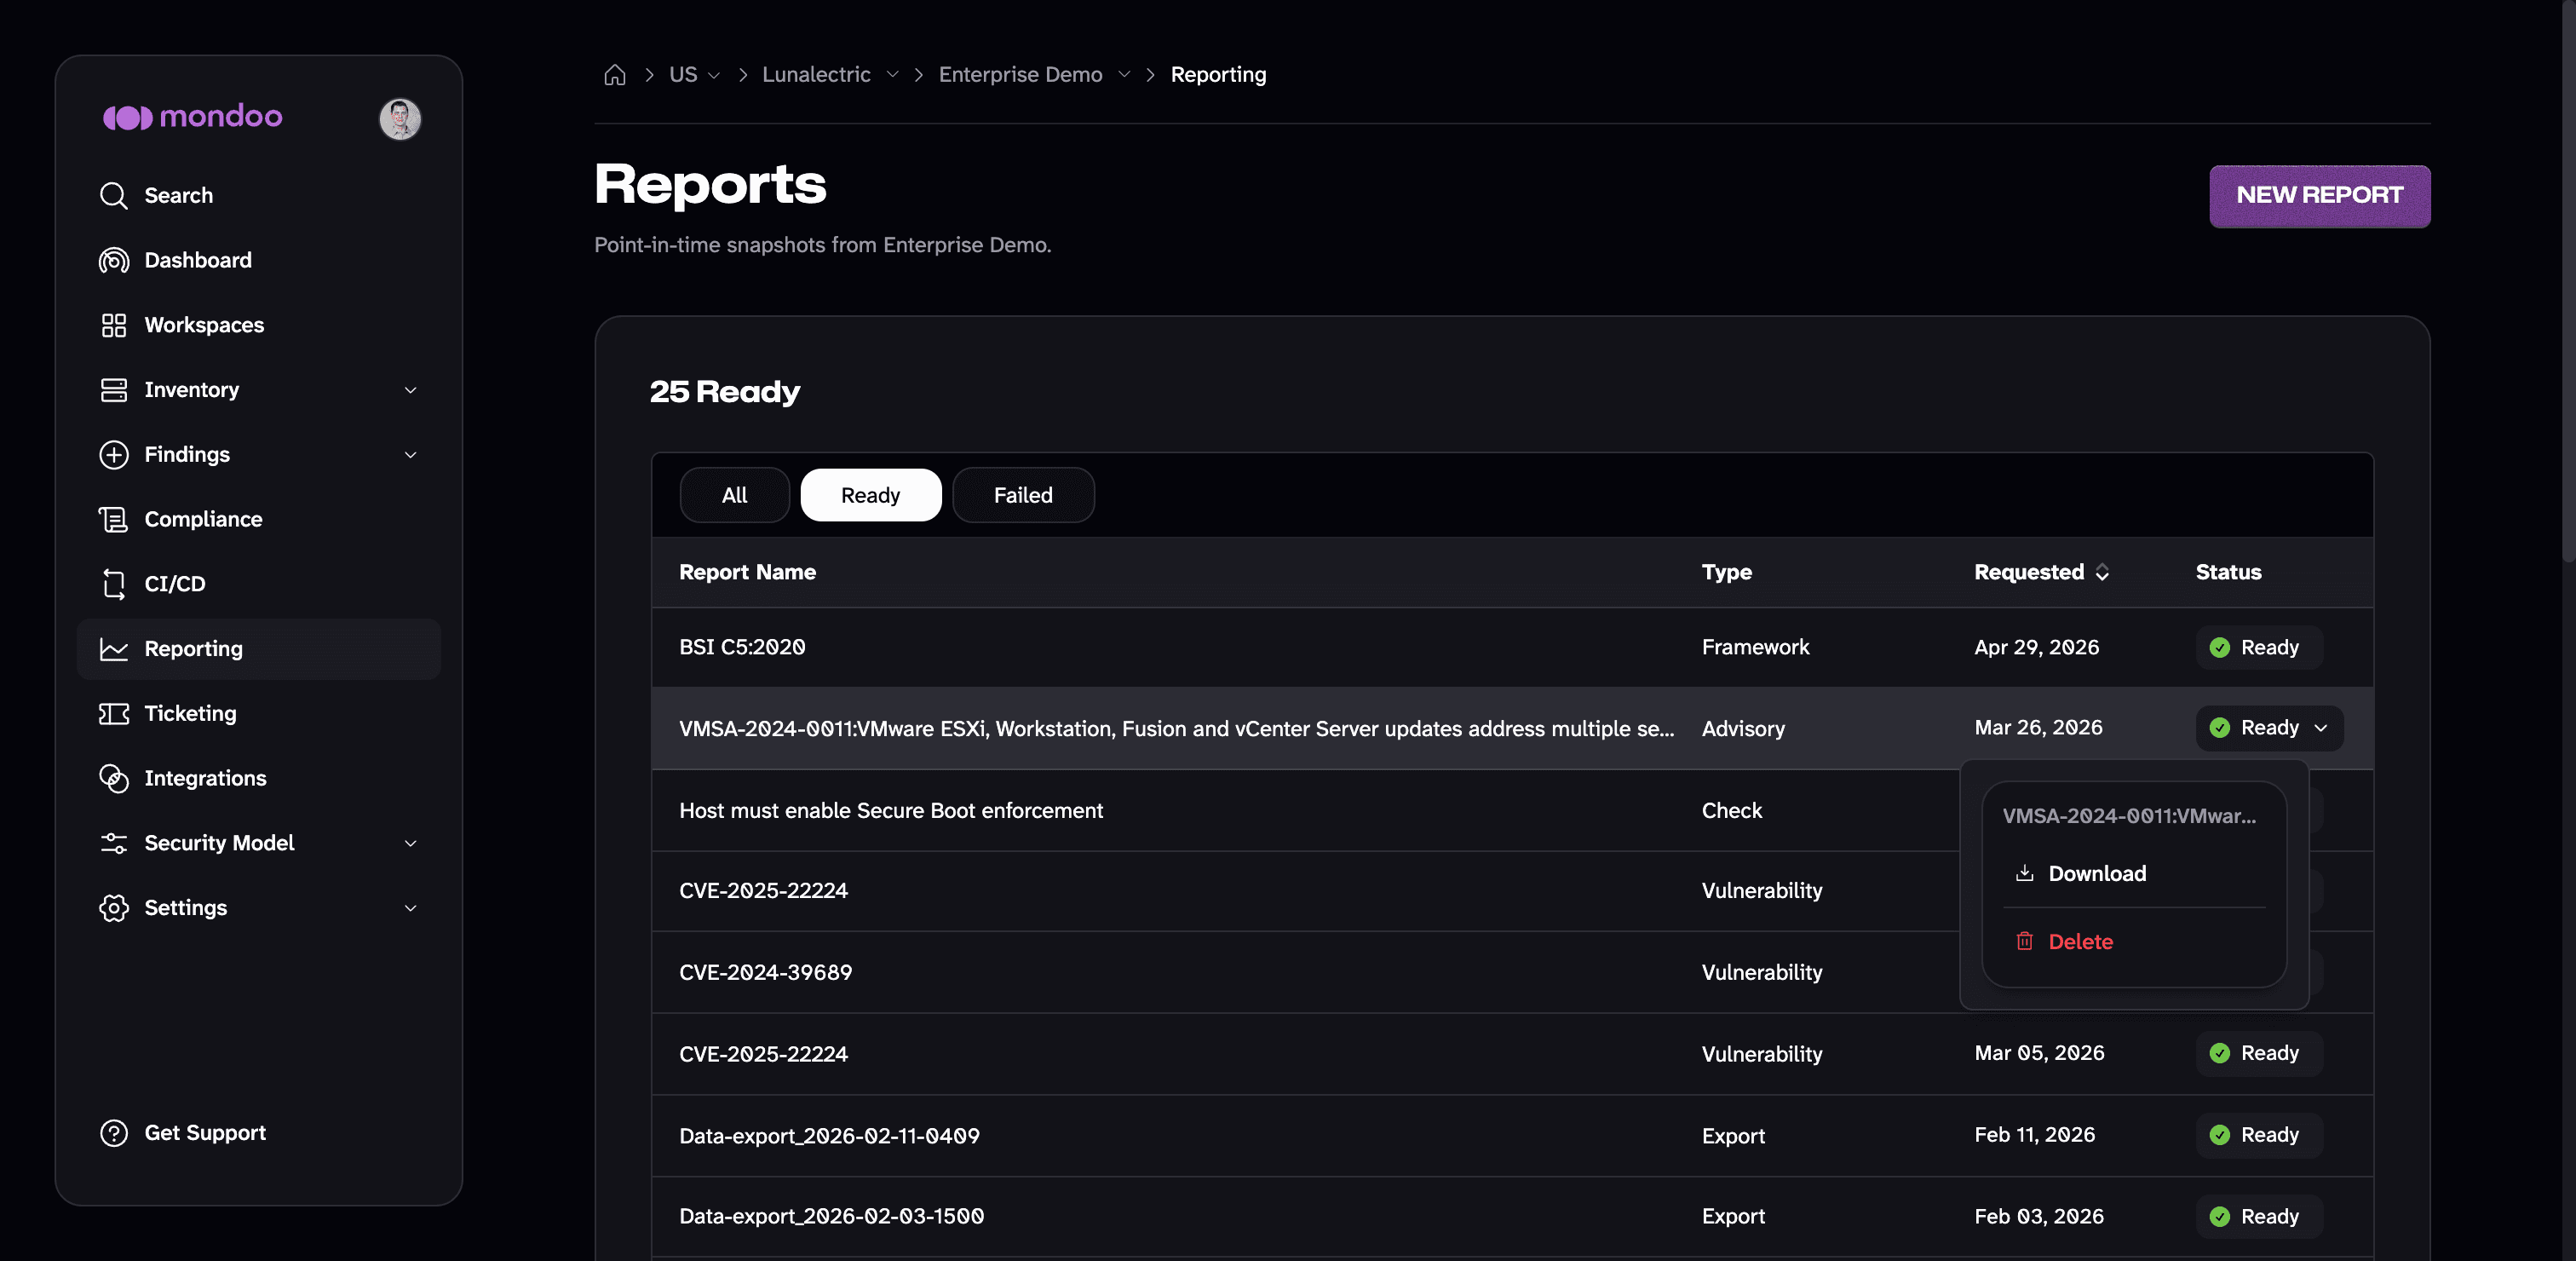The width and height of the screenshot is (2576, 1261).
Task: Click the Inventory server icon
Action: 114,390
